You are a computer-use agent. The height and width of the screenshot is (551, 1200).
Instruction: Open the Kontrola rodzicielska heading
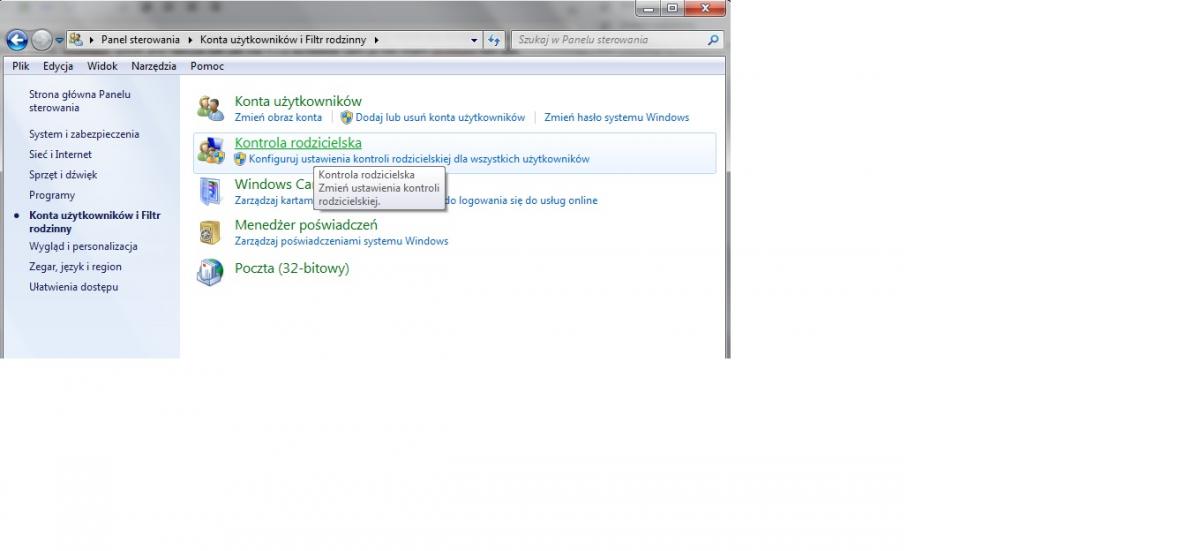pyautogui.click(x=298, y=143)
